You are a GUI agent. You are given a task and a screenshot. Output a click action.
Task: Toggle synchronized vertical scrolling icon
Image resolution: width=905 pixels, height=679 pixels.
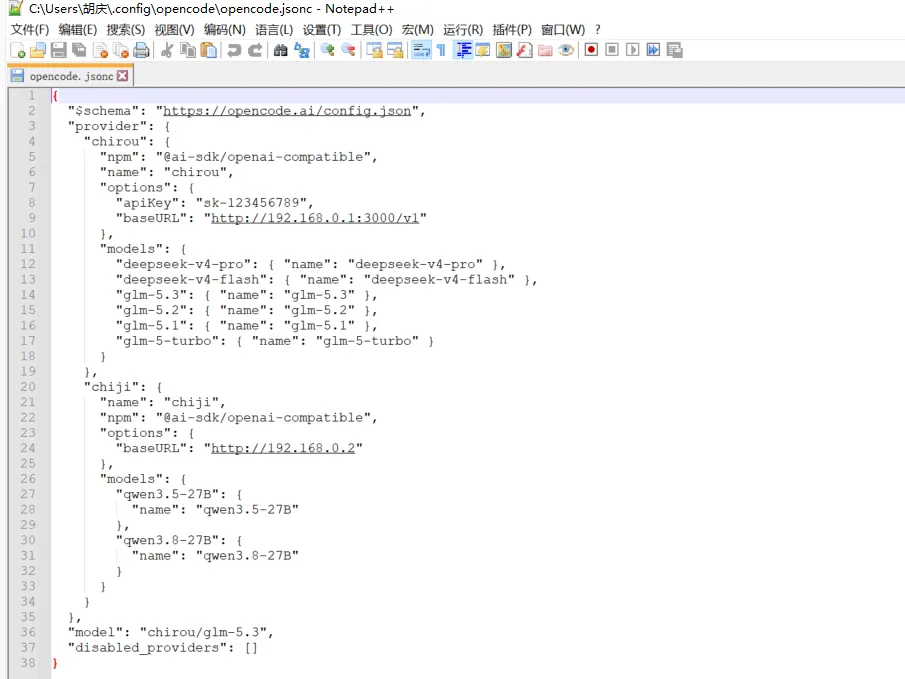[x=374, y=50]
